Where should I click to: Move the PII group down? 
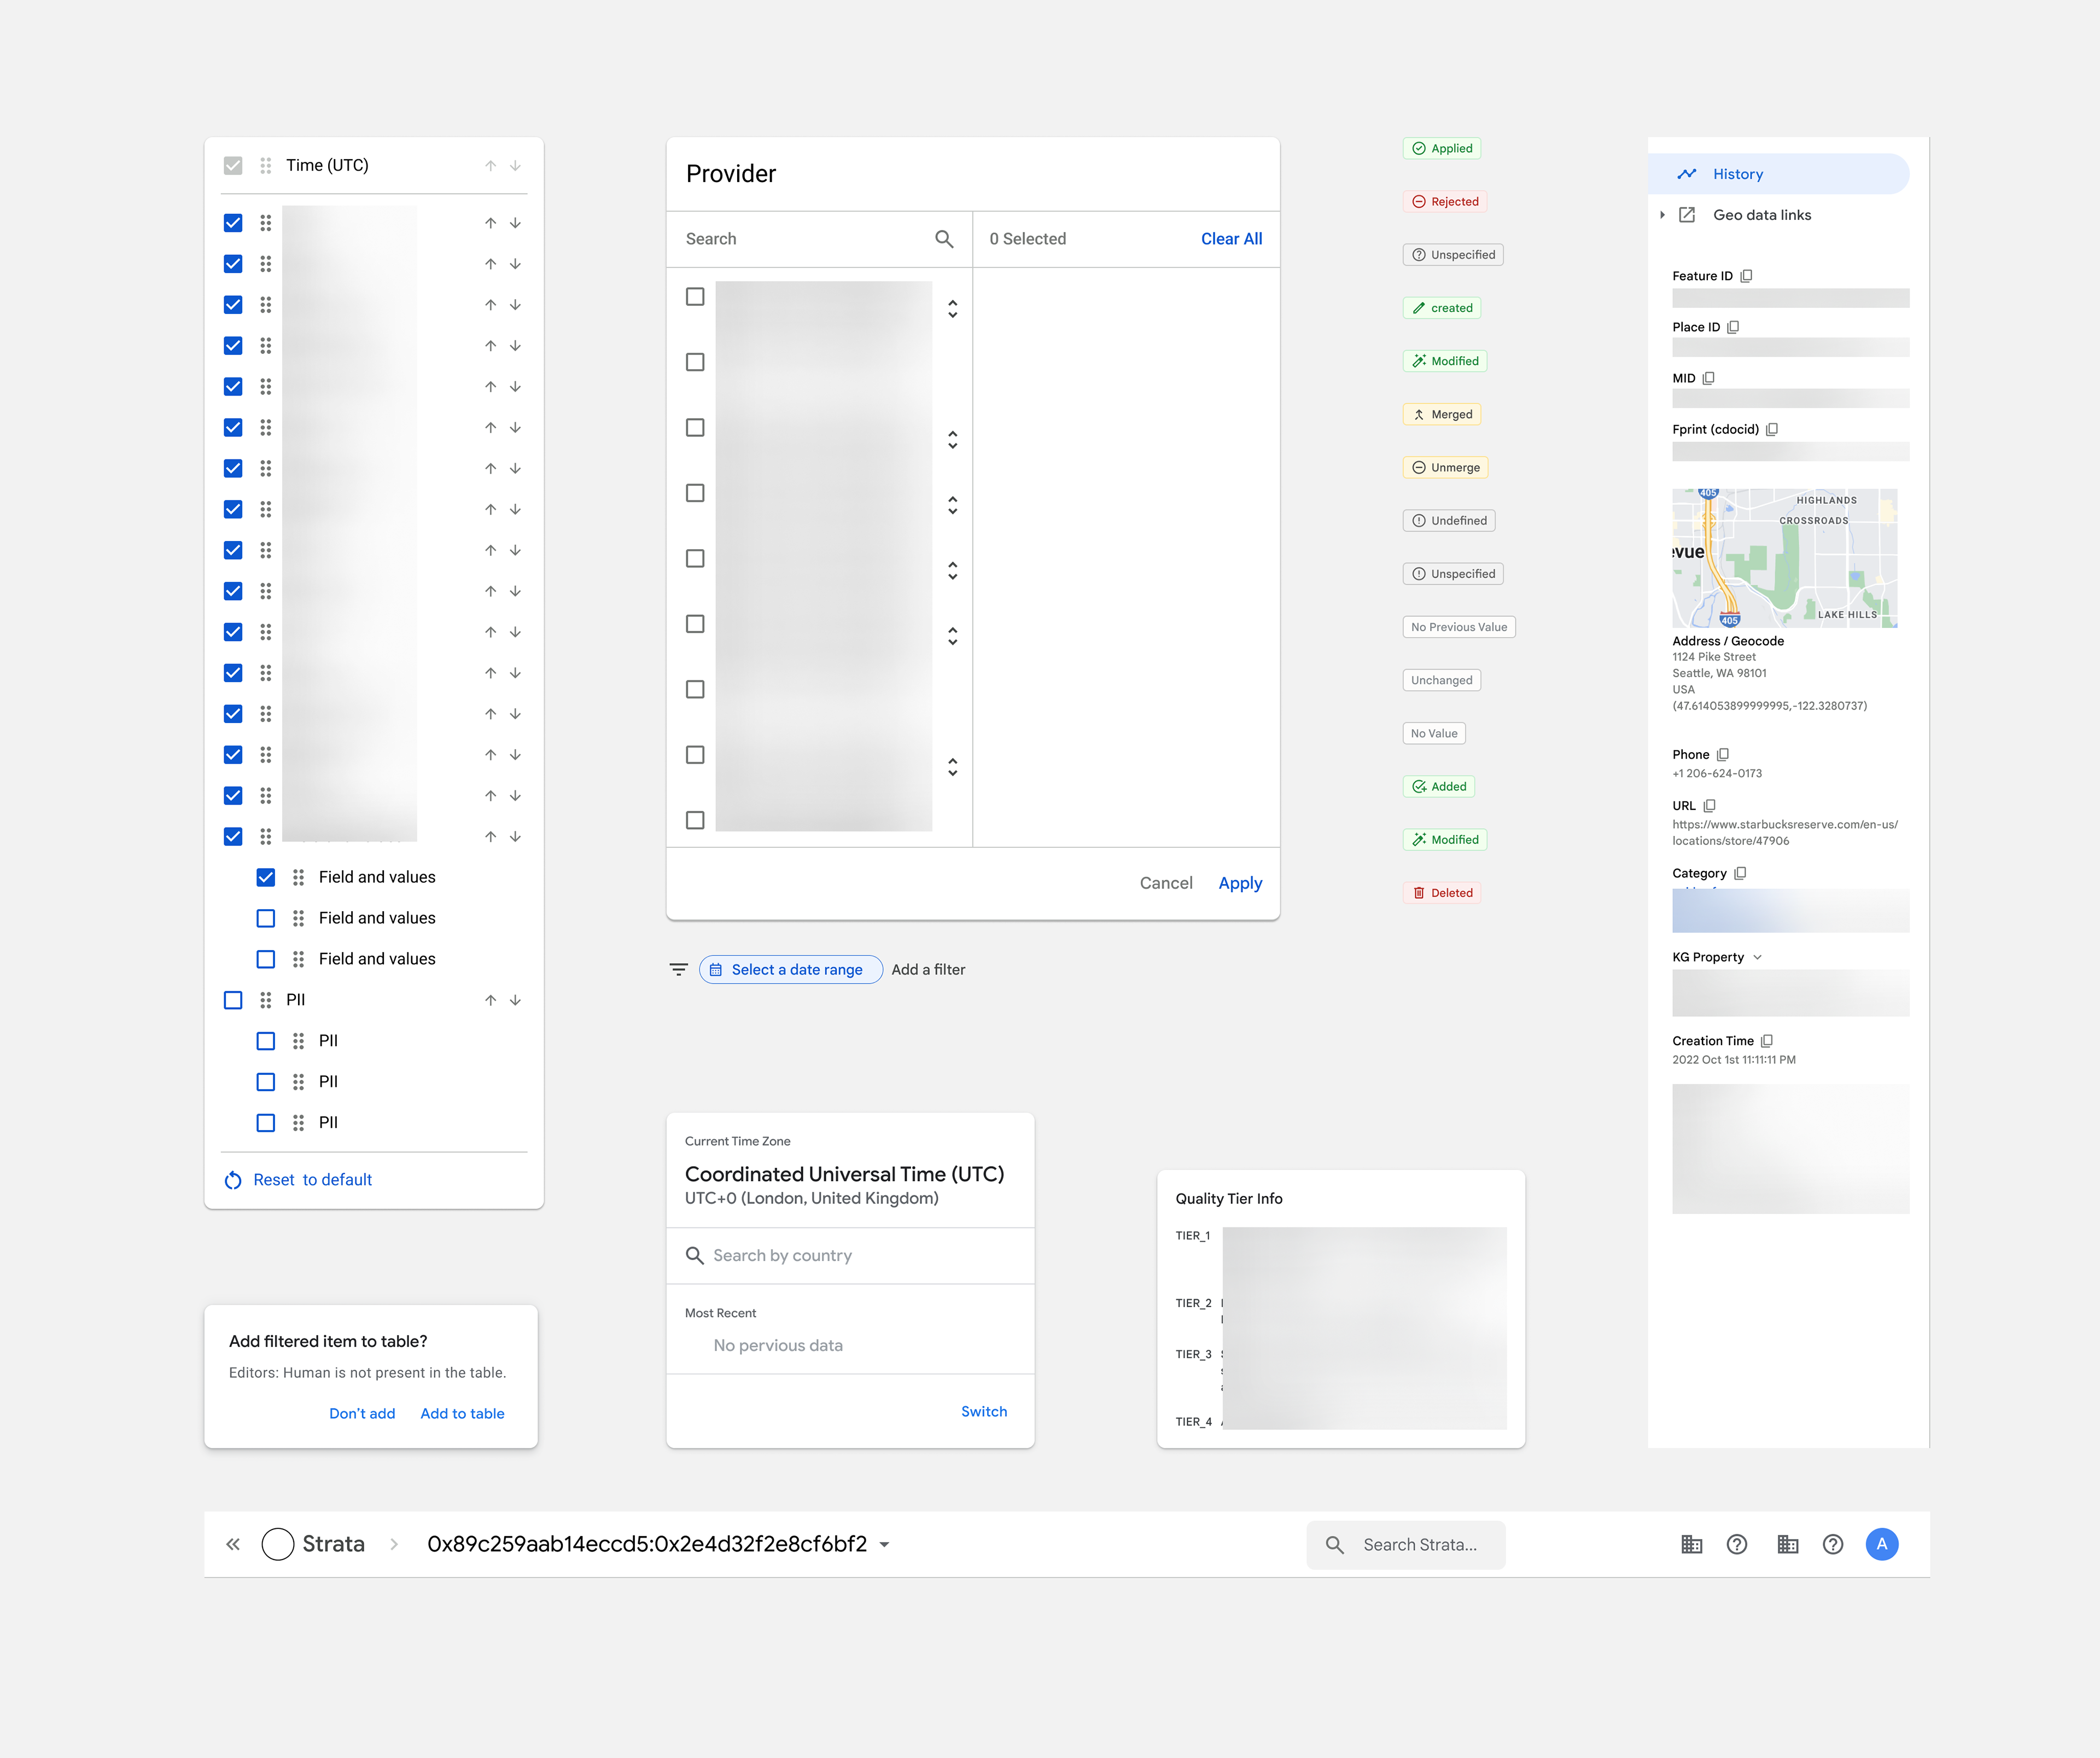(515, 1000)
